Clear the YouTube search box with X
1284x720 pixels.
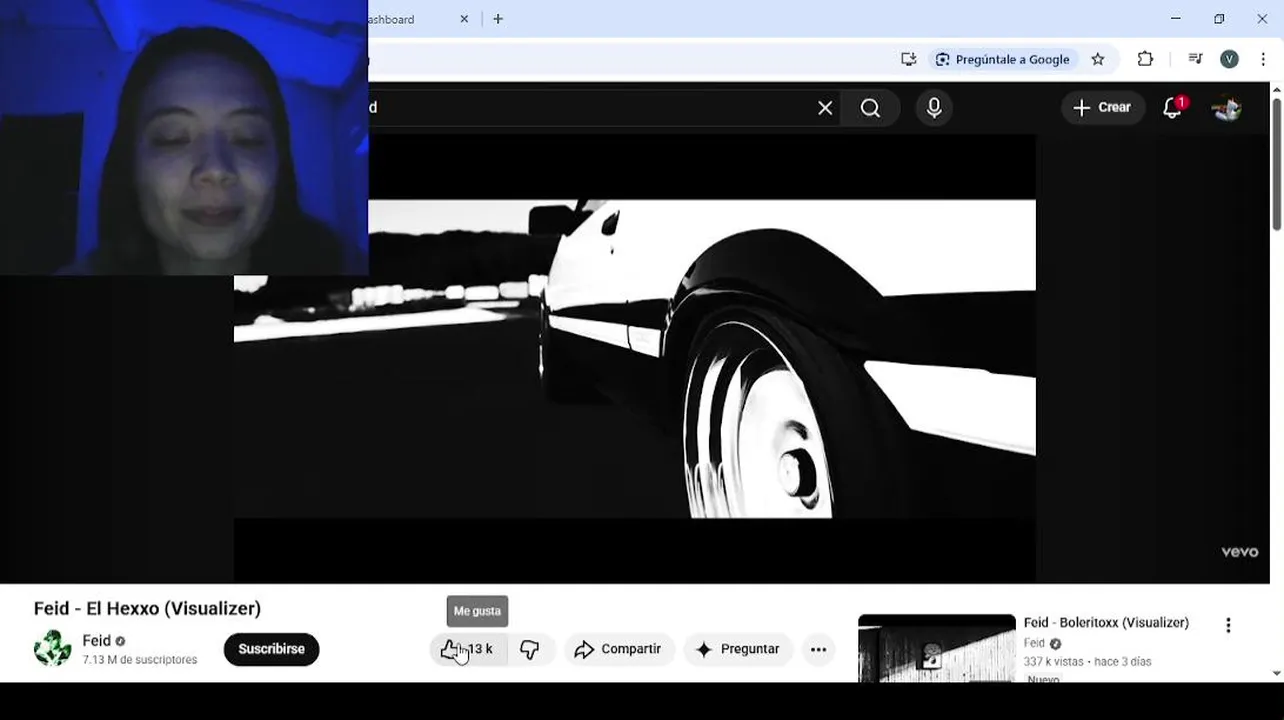825,108
